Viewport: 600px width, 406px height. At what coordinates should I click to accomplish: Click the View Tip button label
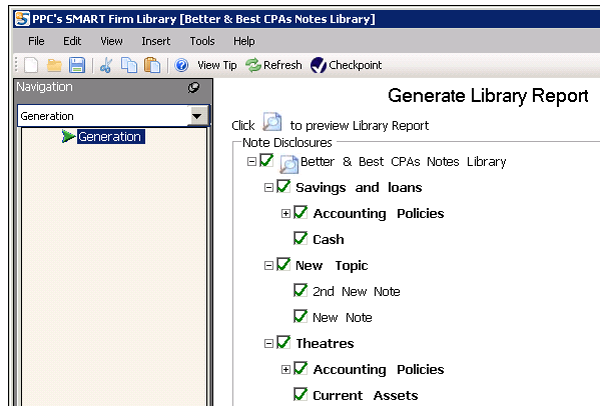(217, 65)
